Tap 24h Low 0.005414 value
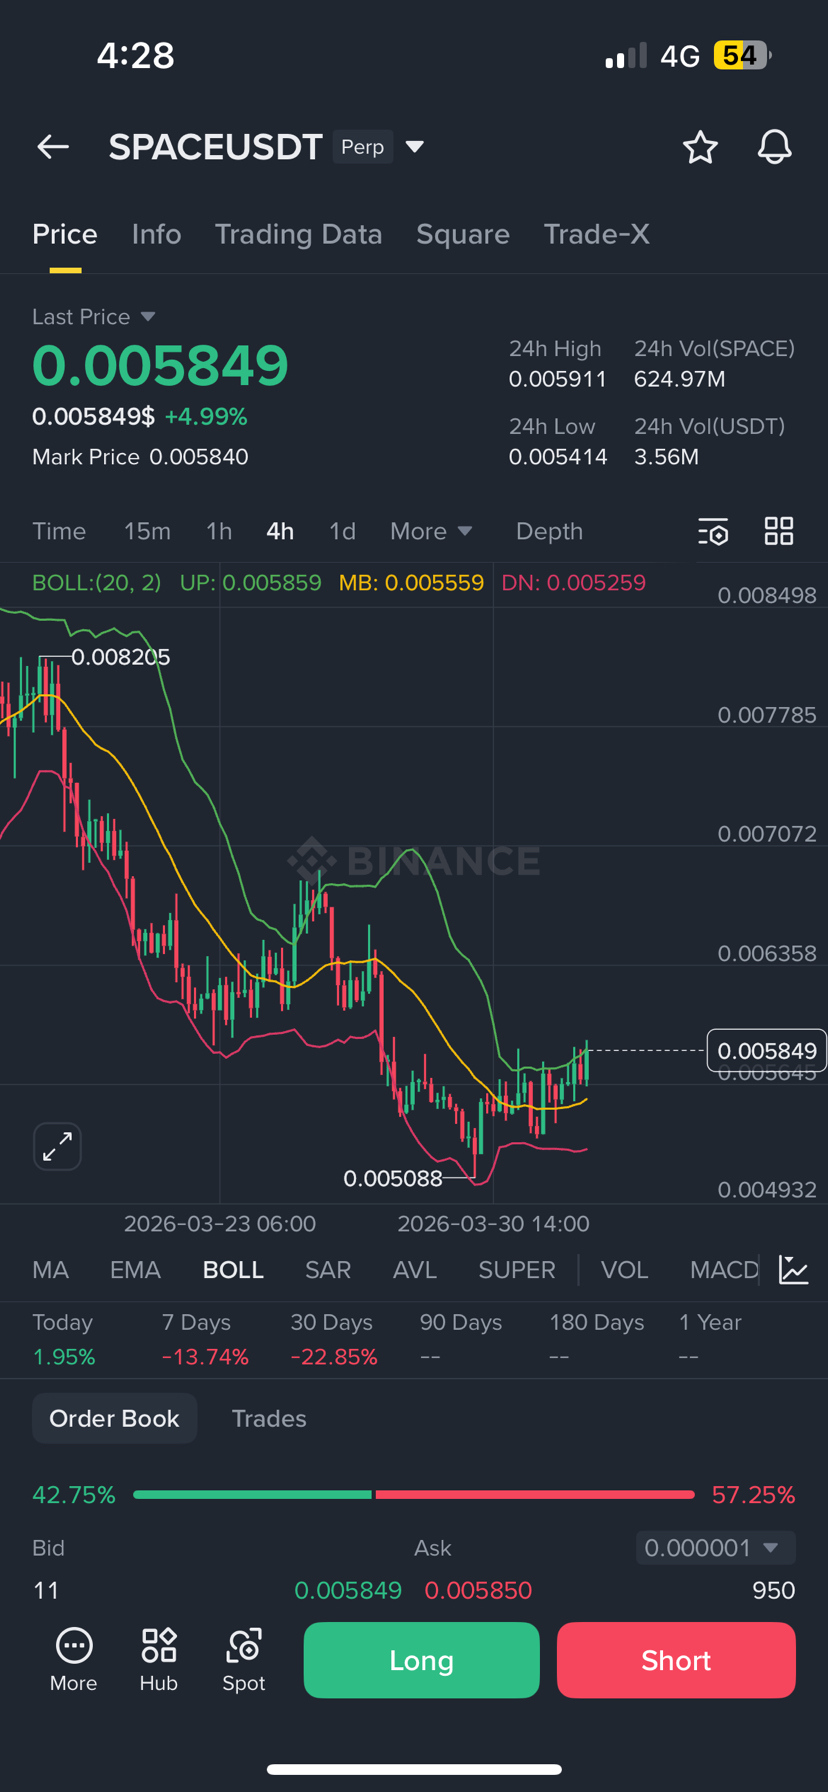 558,457
